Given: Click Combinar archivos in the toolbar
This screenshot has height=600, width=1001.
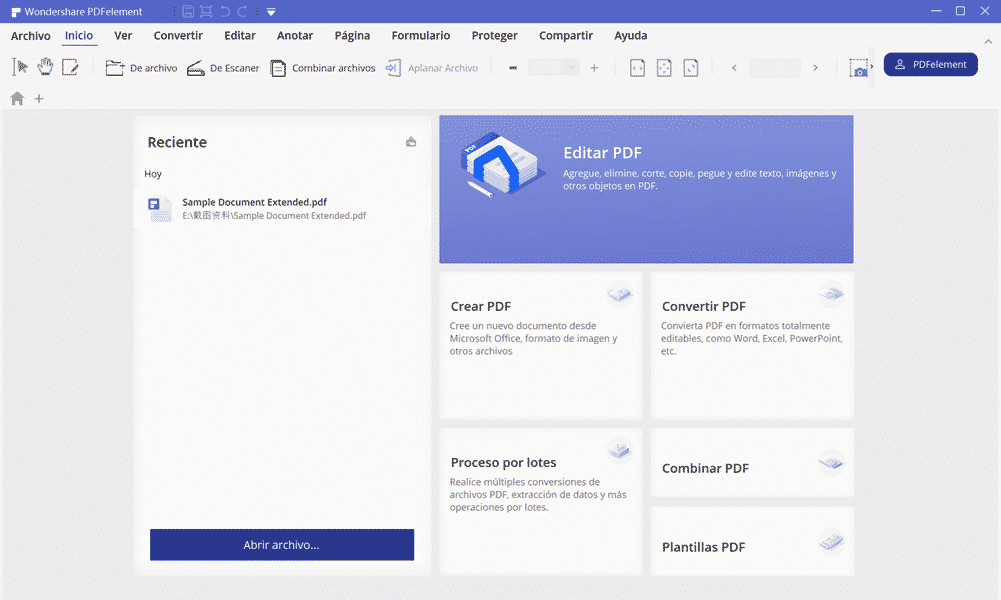Looking at the screenshot, I should click(323, 68).
